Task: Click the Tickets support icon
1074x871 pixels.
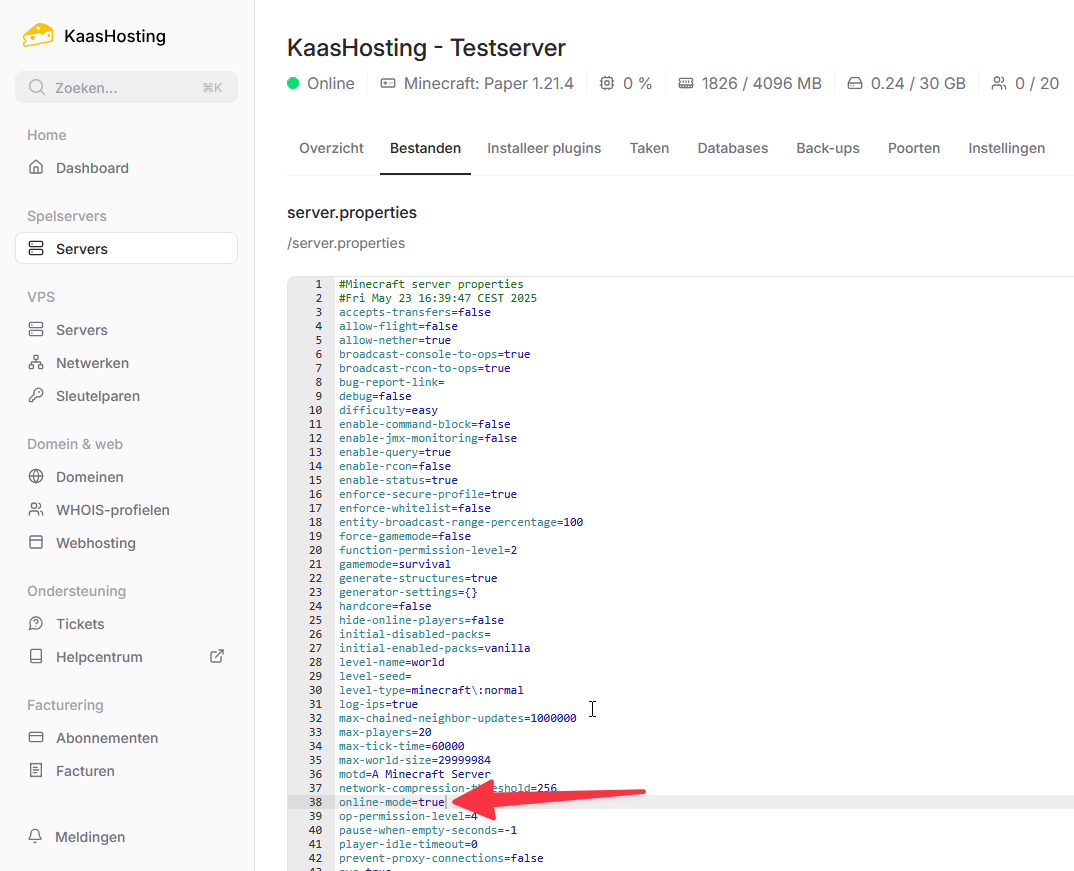Action: point(37,624)
